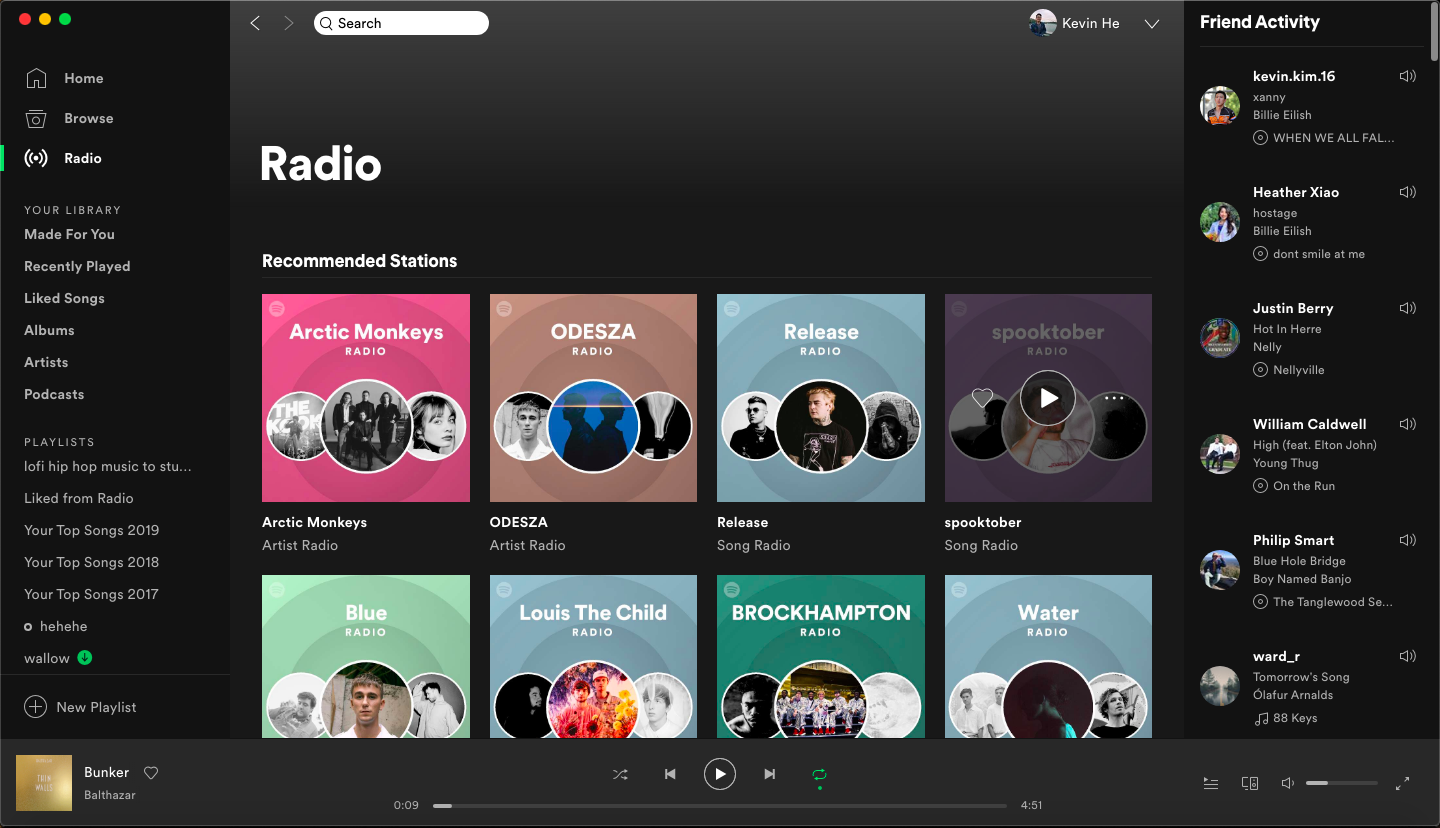Click the song progress bar
The height and width of the screenshot is (828, 1440).
coord(720,805)
